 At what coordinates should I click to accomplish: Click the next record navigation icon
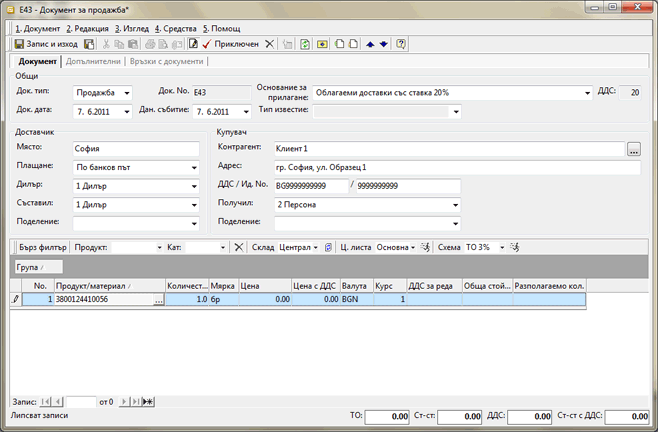pyautogui.click(x=123, y=402)
